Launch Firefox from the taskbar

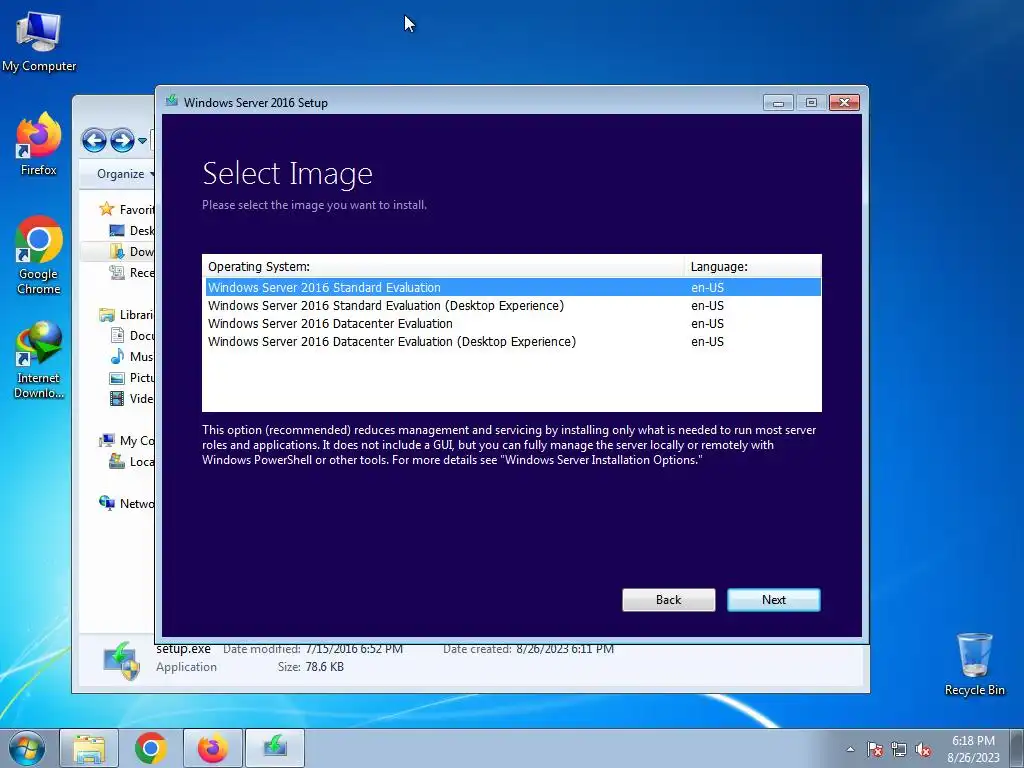[x=213, y=748]
